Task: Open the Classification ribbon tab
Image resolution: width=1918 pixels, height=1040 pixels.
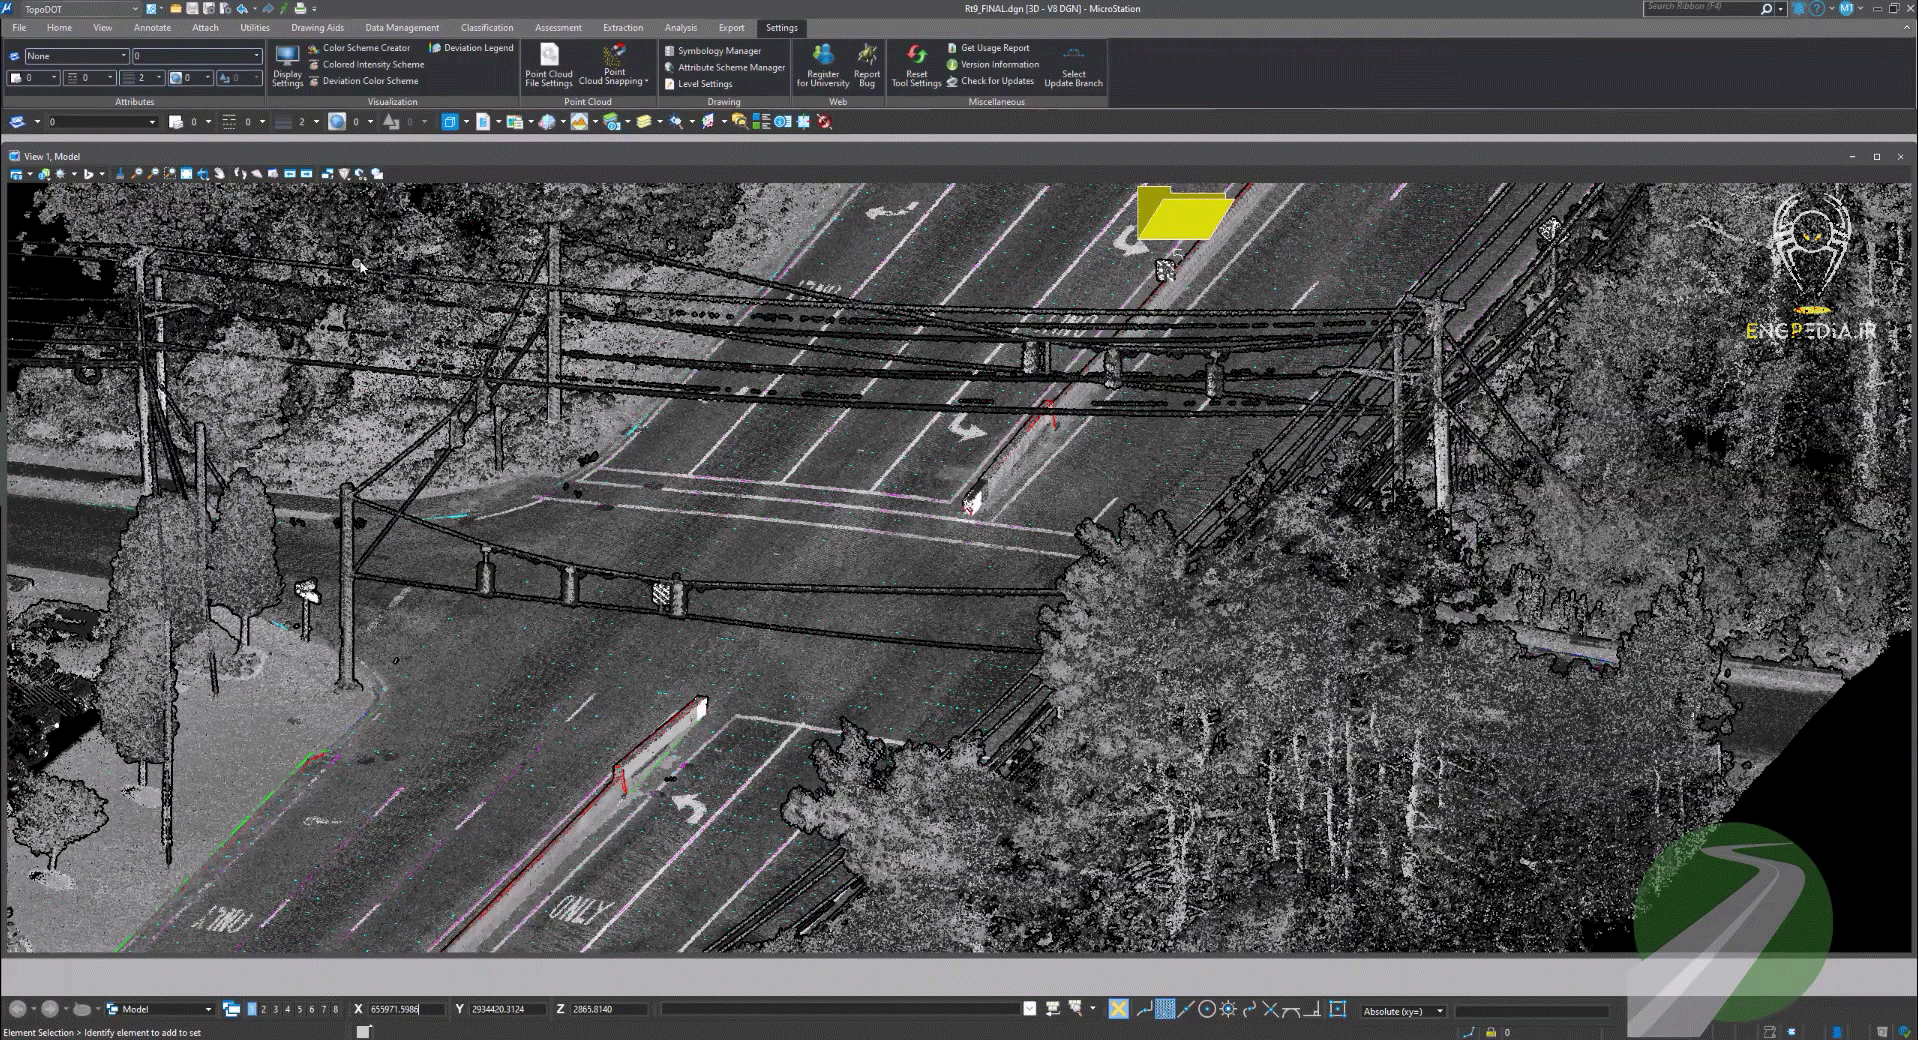Action: pos(487,28)
